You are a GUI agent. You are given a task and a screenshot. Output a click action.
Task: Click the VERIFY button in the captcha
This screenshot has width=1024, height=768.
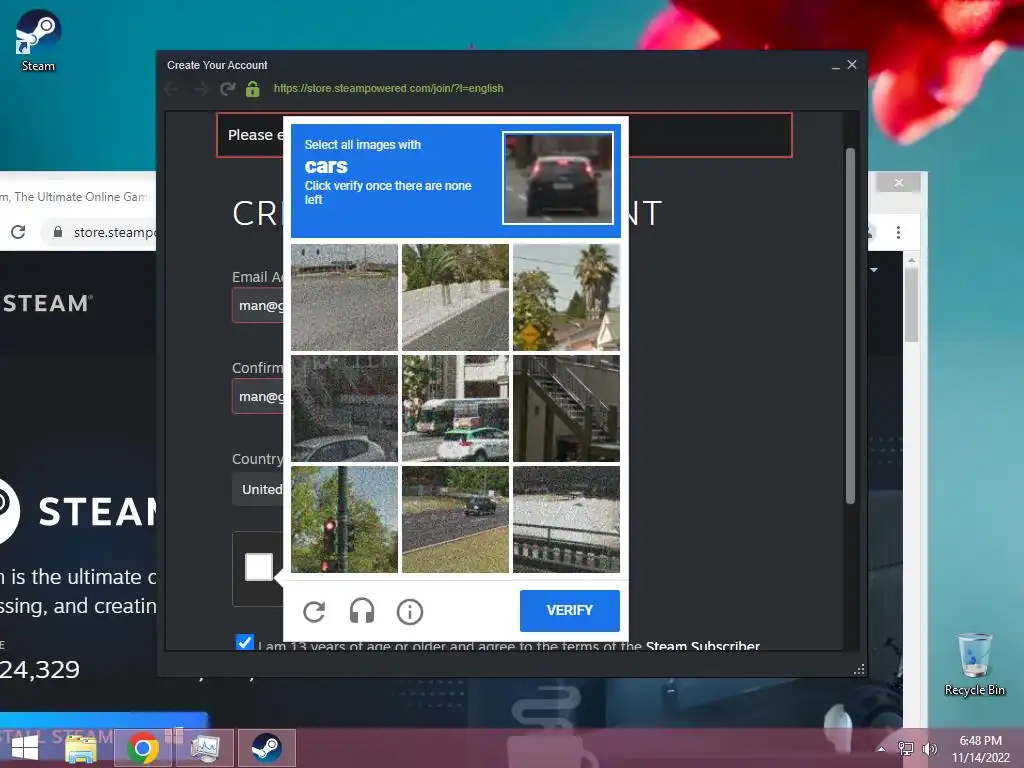(569, 610)
